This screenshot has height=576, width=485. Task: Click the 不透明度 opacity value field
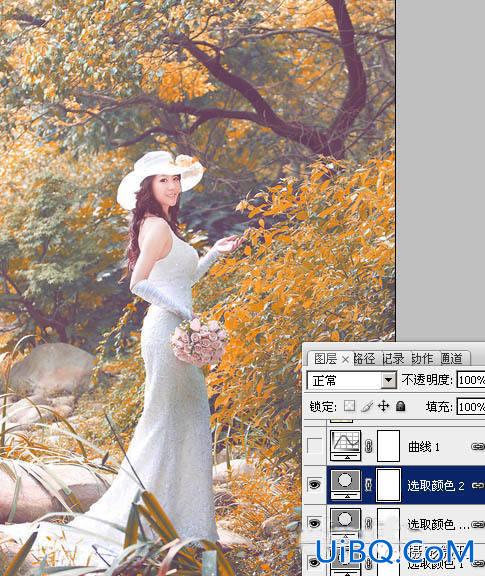[471, 380]
